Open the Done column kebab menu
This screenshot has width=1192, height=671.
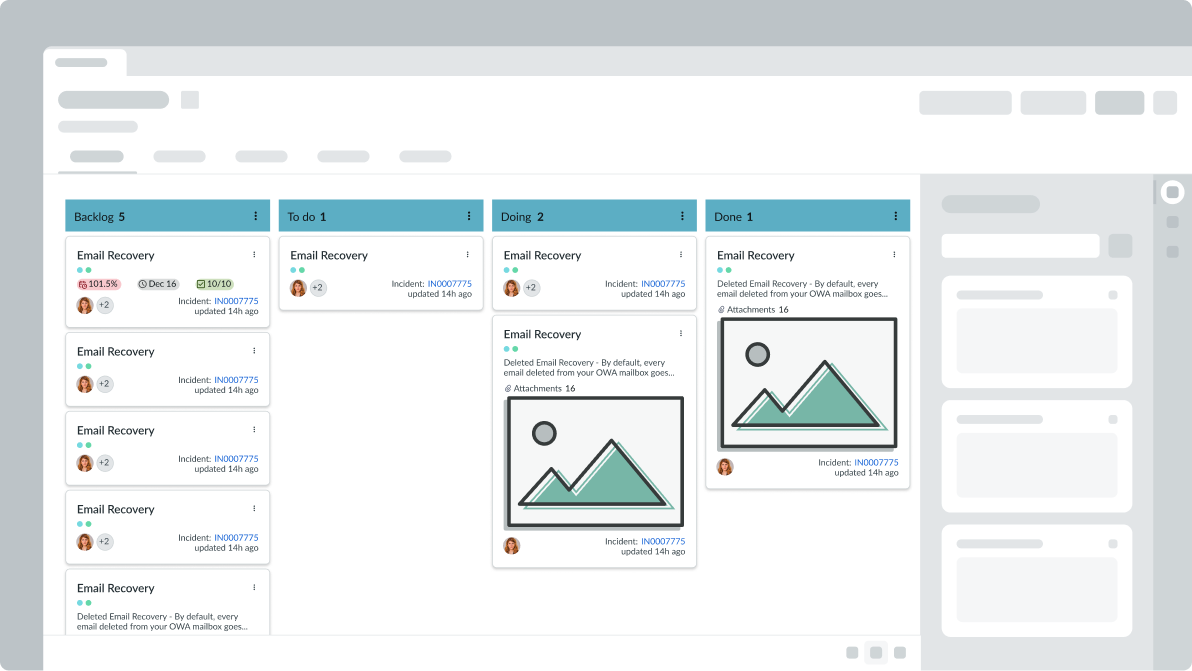pos(895,216)
